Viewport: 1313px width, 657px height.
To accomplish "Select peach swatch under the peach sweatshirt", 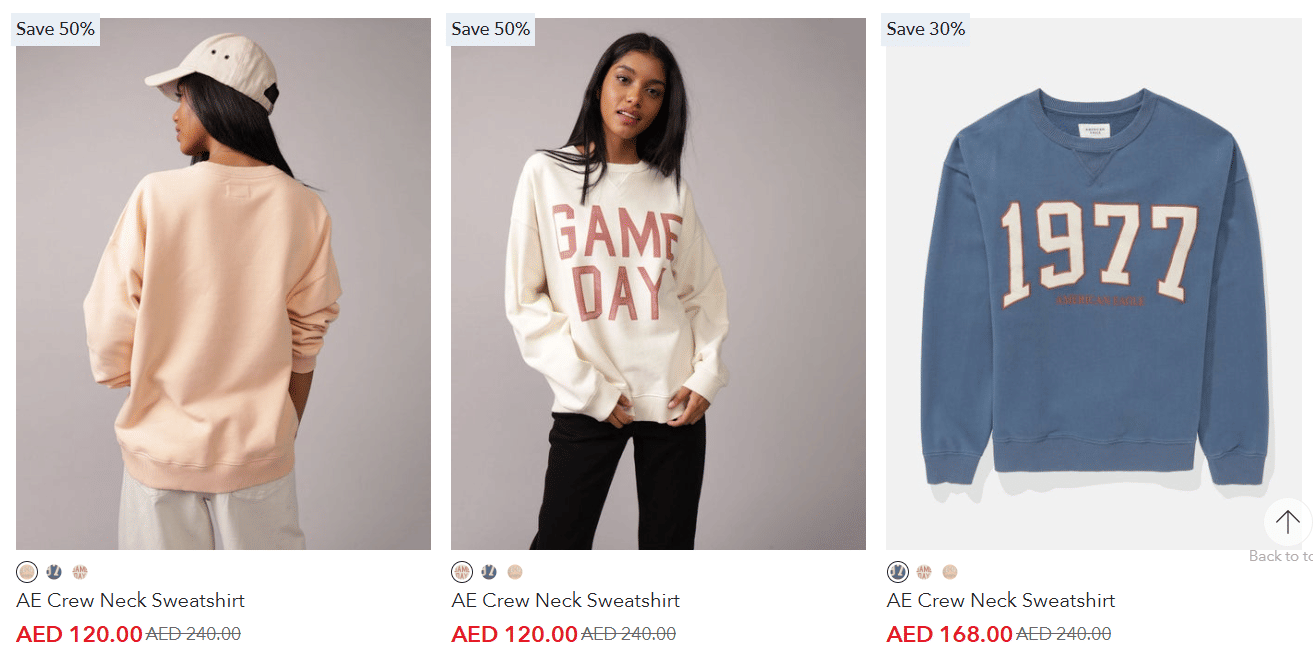I will pos(27,572).
